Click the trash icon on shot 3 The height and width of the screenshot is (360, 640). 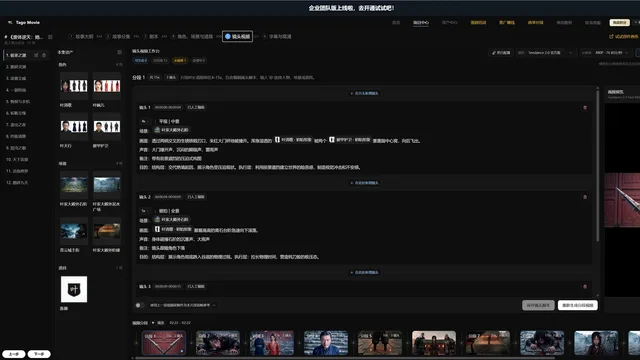point(585,287)
